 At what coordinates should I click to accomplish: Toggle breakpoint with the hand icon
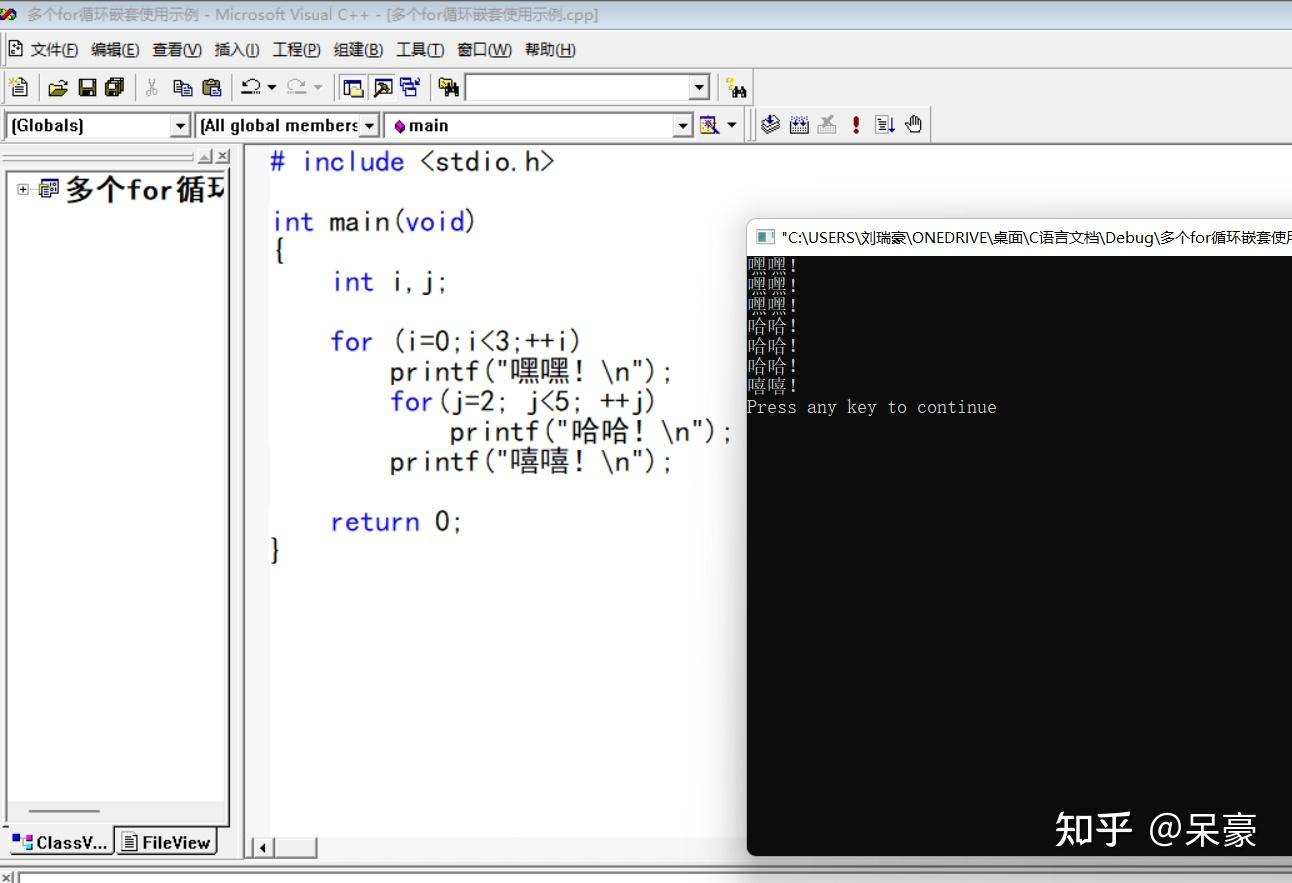tap(913, 125)
